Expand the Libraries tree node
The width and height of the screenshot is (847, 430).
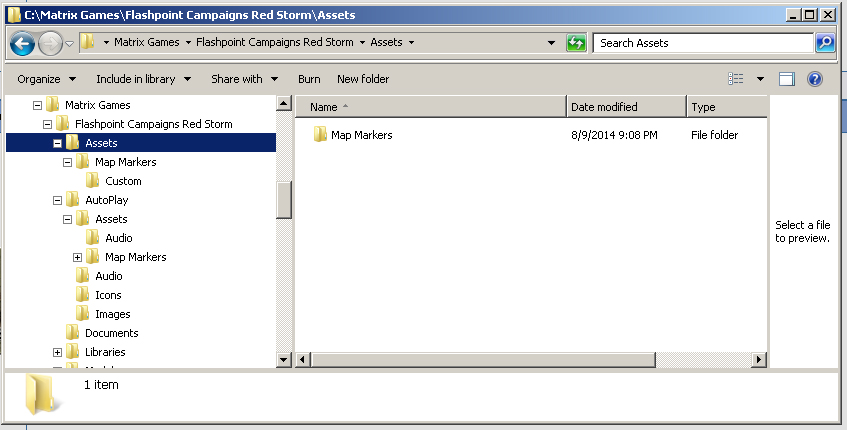tap(57, 352)
